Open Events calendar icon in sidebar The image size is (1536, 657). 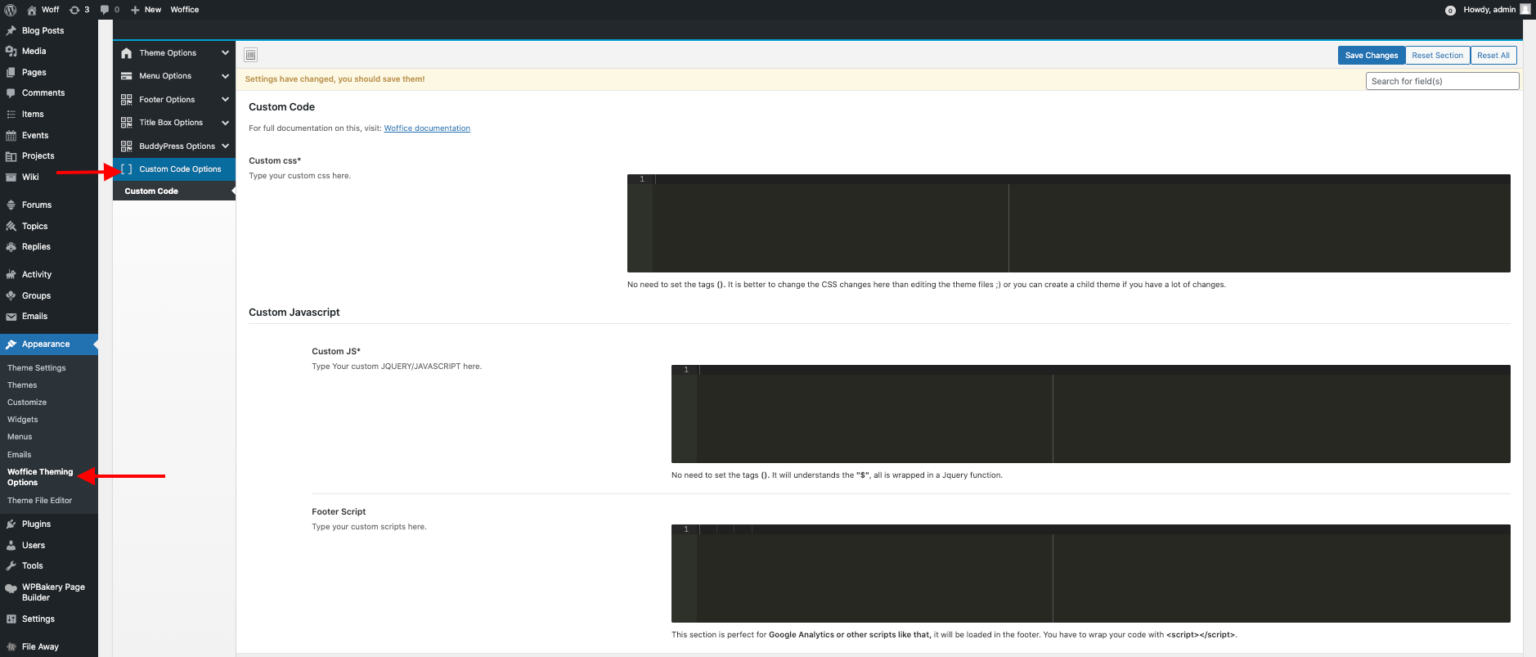tap(10, 135)
